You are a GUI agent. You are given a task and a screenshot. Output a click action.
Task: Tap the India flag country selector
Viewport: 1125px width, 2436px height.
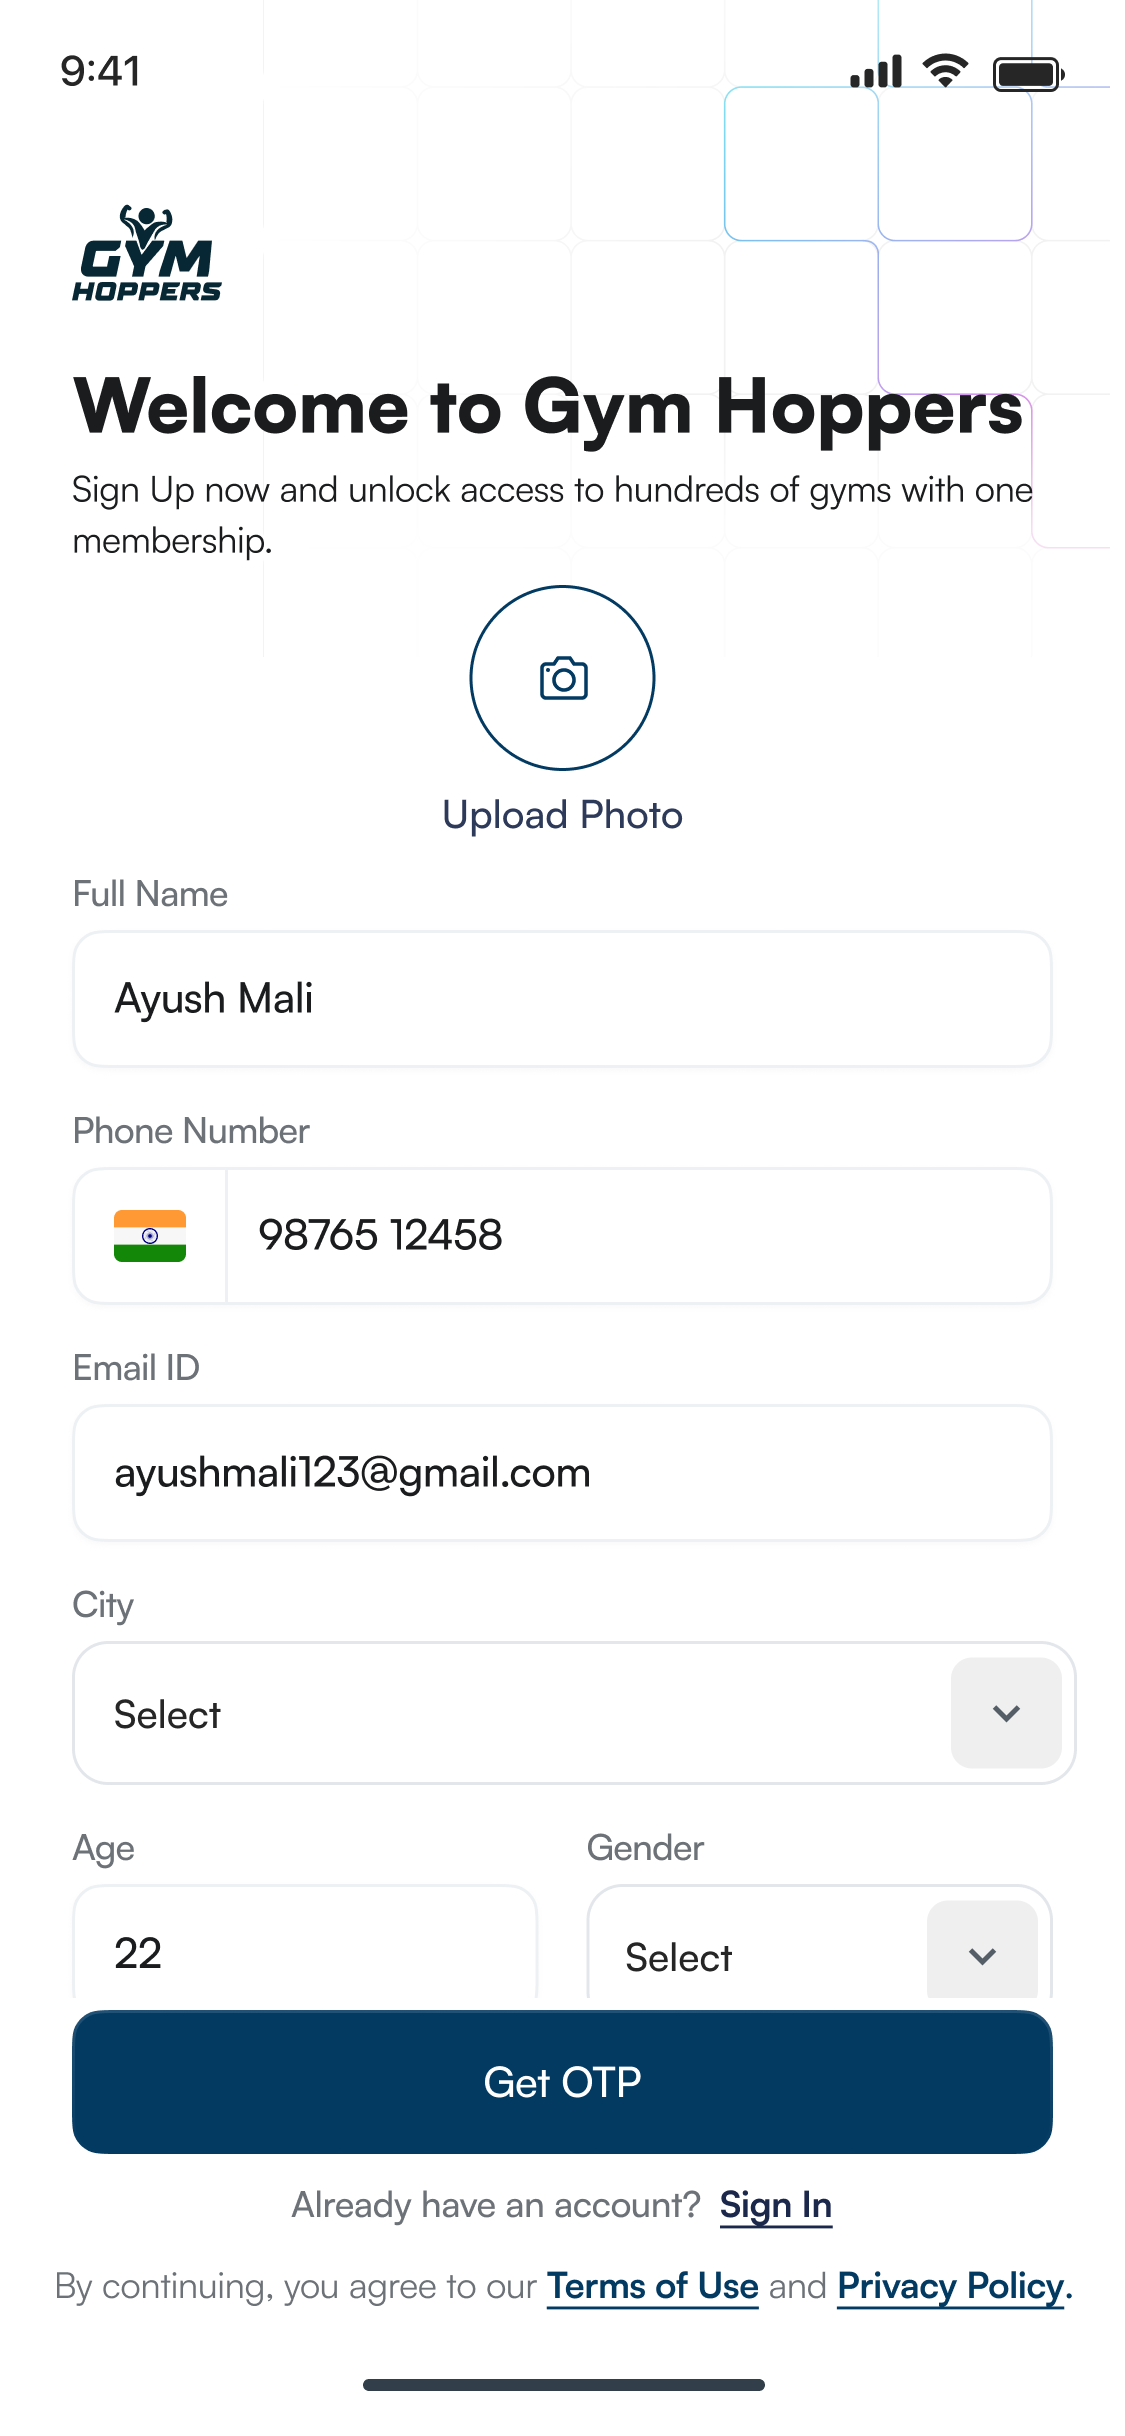(x=150, y=1236)
